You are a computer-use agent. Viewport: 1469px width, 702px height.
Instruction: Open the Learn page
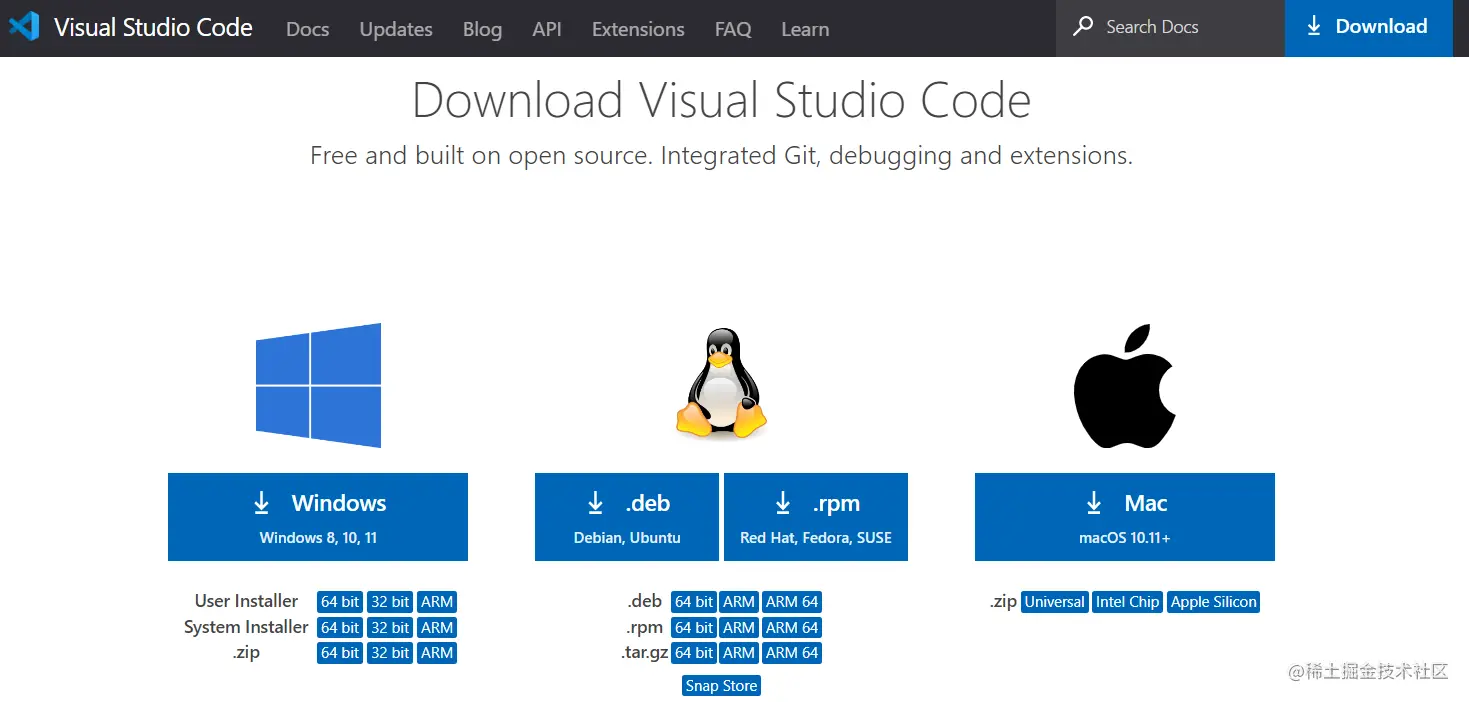(805, 29)
